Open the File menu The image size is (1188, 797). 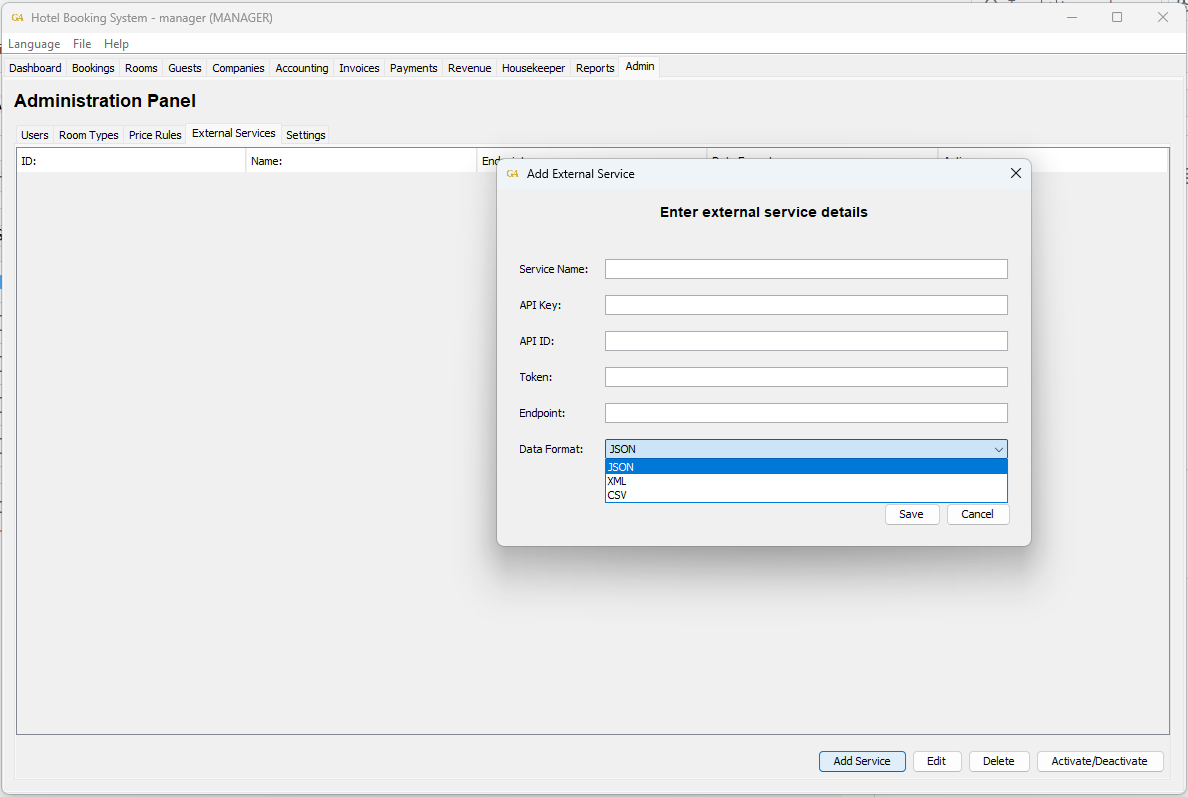[x=81, y=44]
